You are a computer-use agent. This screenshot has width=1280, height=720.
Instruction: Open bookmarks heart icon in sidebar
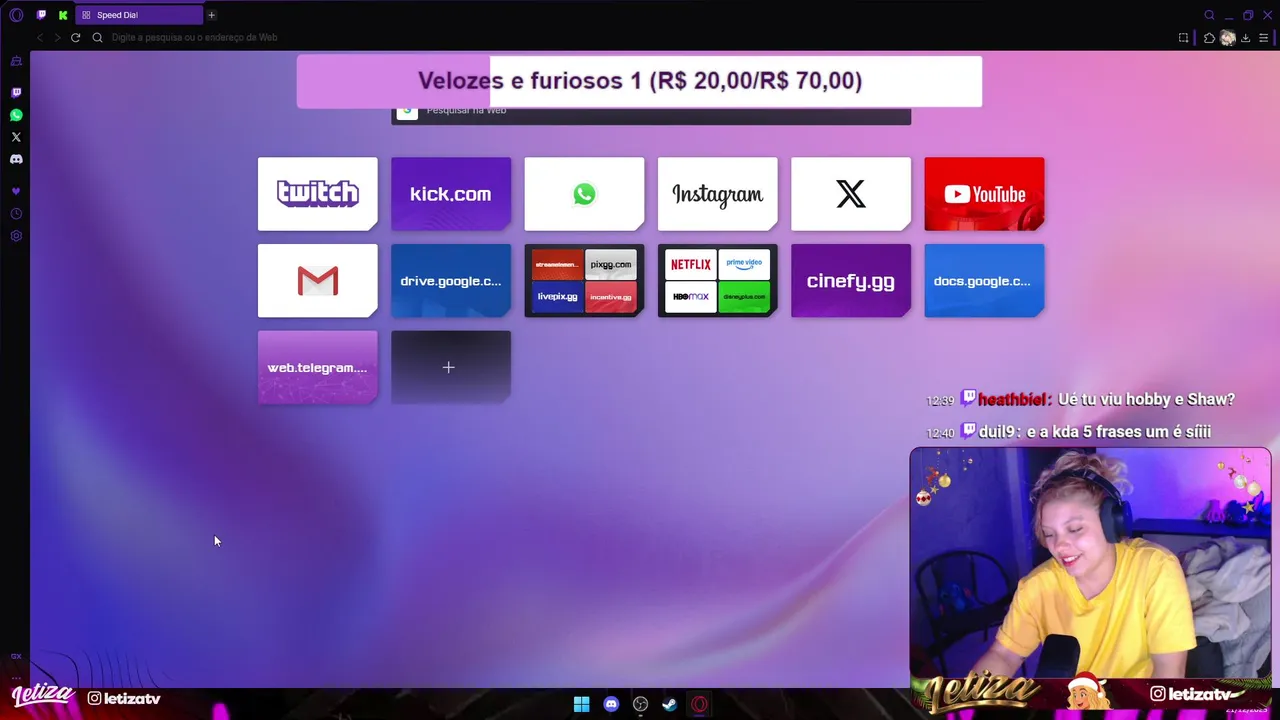tap(16, 191)
